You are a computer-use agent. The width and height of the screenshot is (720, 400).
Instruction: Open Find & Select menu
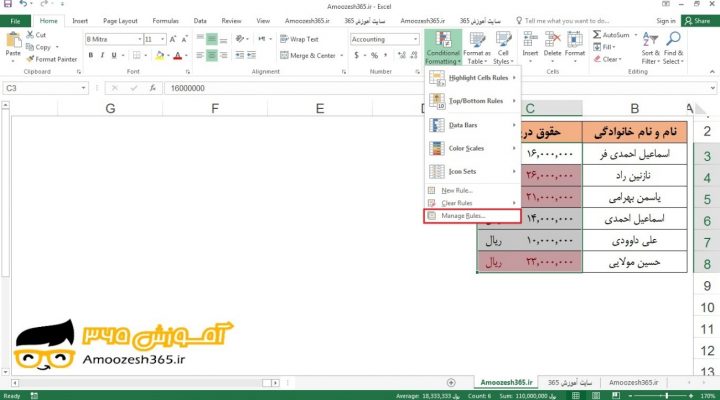(673, 48)
